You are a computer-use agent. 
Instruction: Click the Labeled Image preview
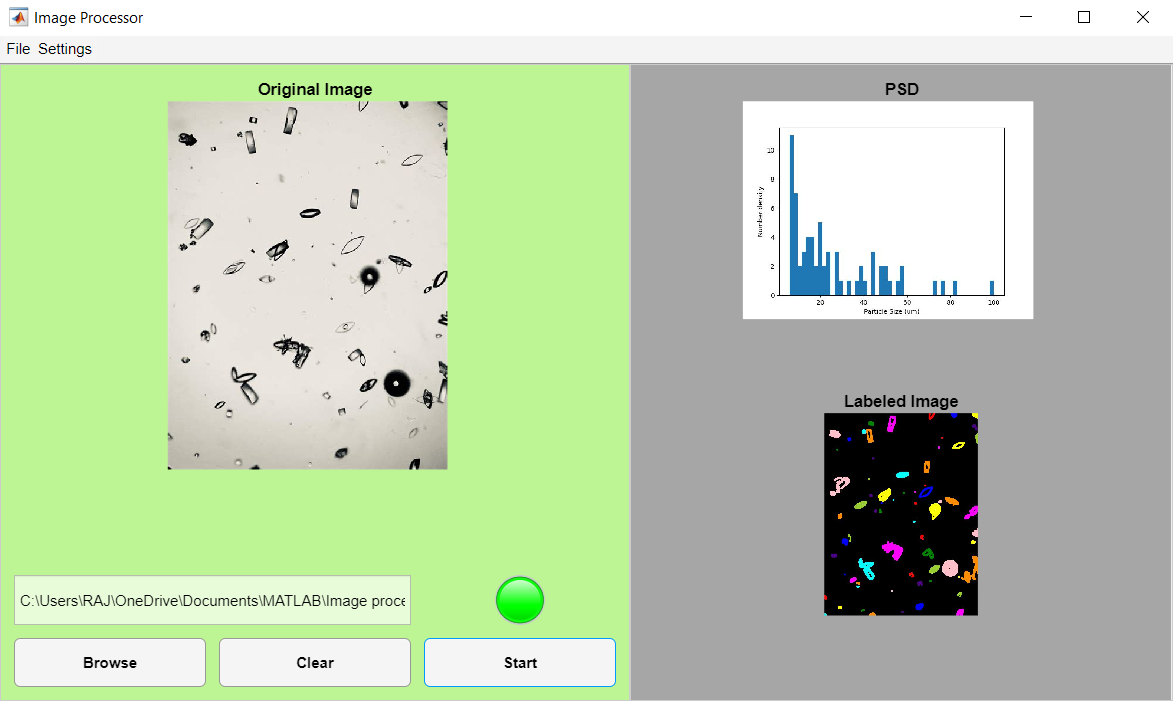coord(900,513)
